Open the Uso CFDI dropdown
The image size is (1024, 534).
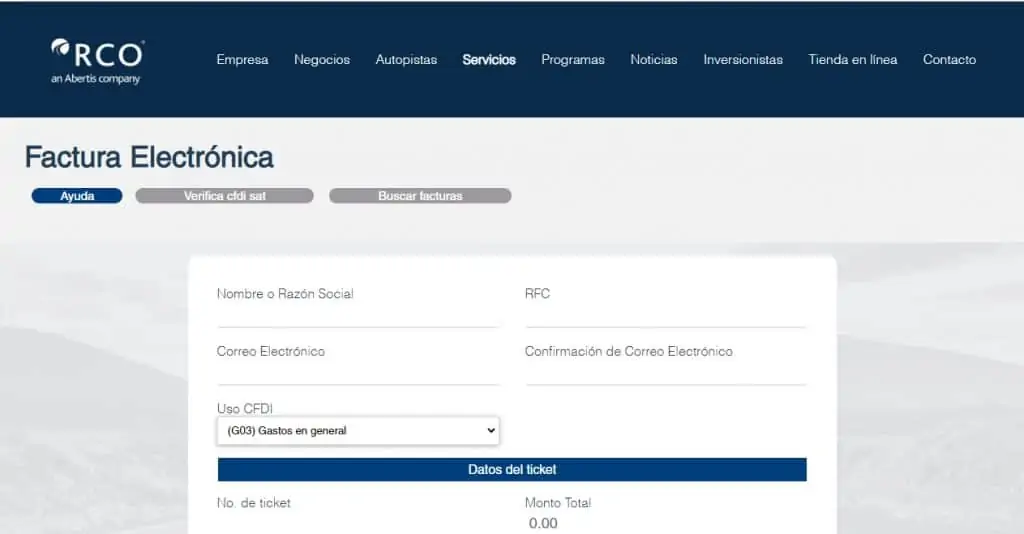click(359, 431)
